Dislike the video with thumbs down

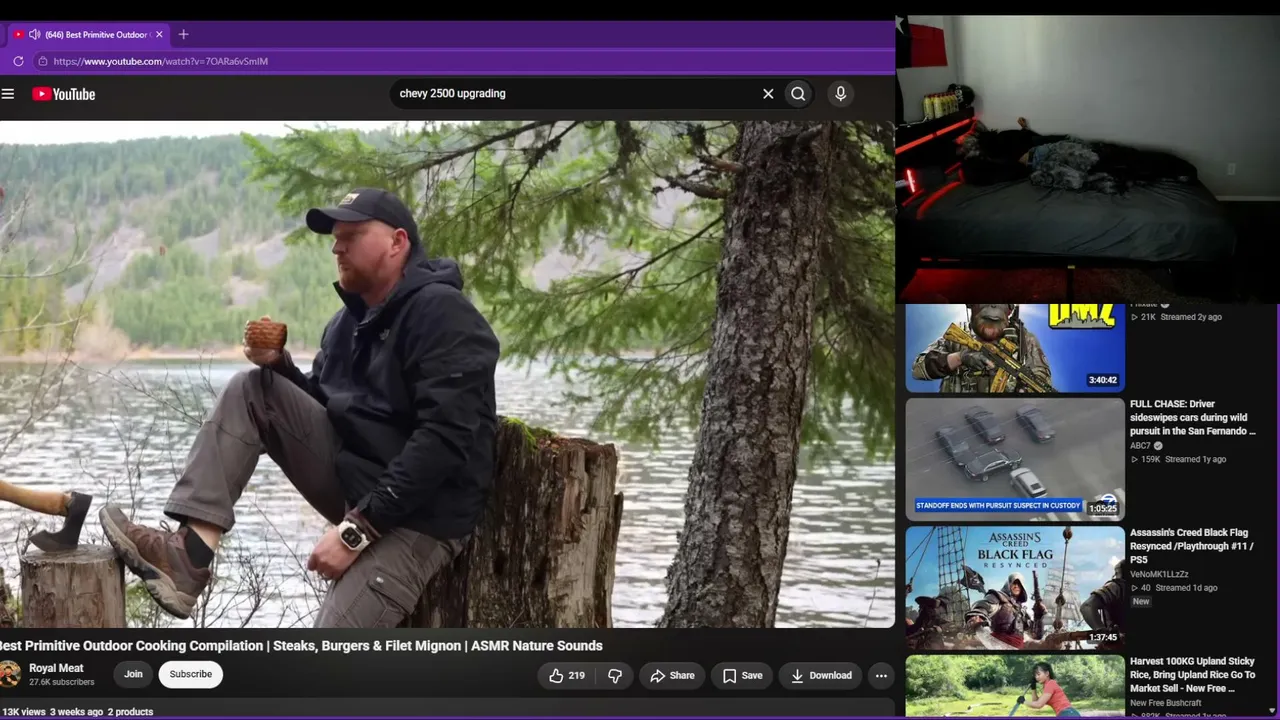click(x=615, y=676)
